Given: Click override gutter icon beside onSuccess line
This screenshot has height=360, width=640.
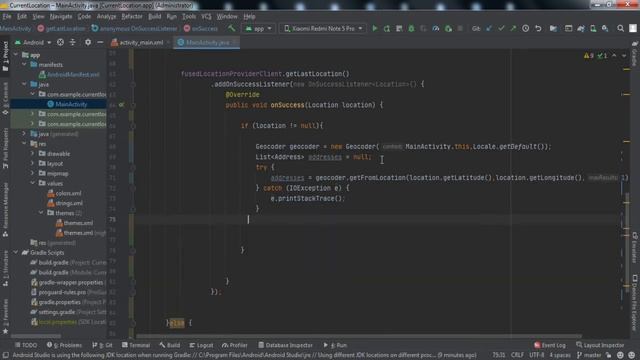Looking at the screenshot, I should point(121,105).
